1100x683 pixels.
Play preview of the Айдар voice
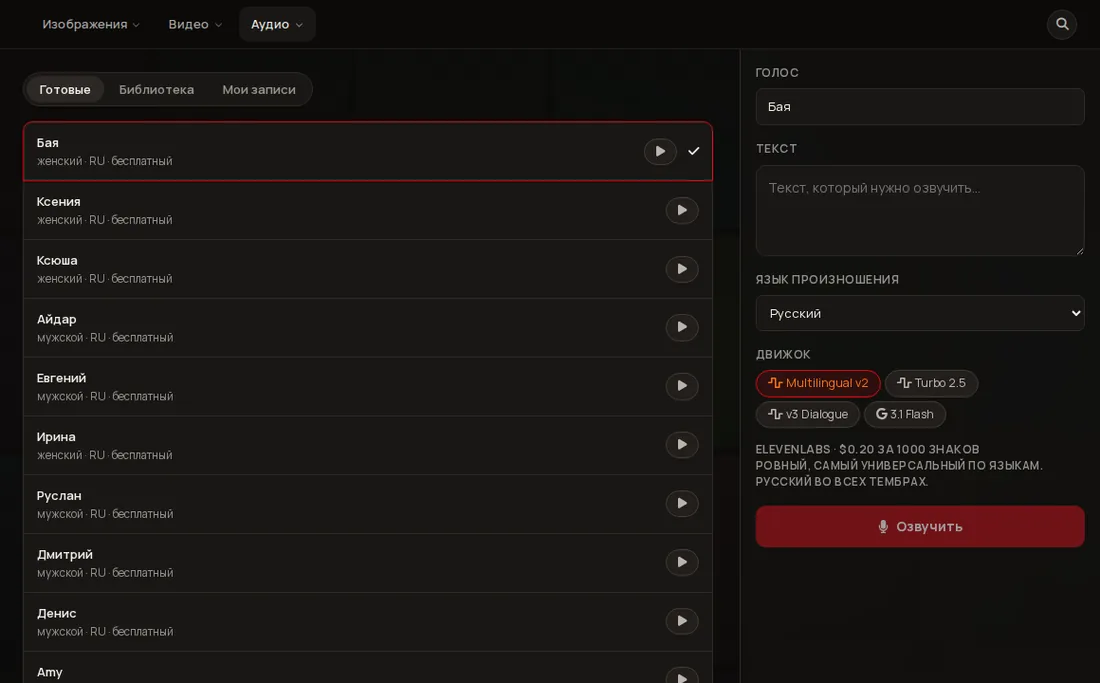[x=682, y=327]
